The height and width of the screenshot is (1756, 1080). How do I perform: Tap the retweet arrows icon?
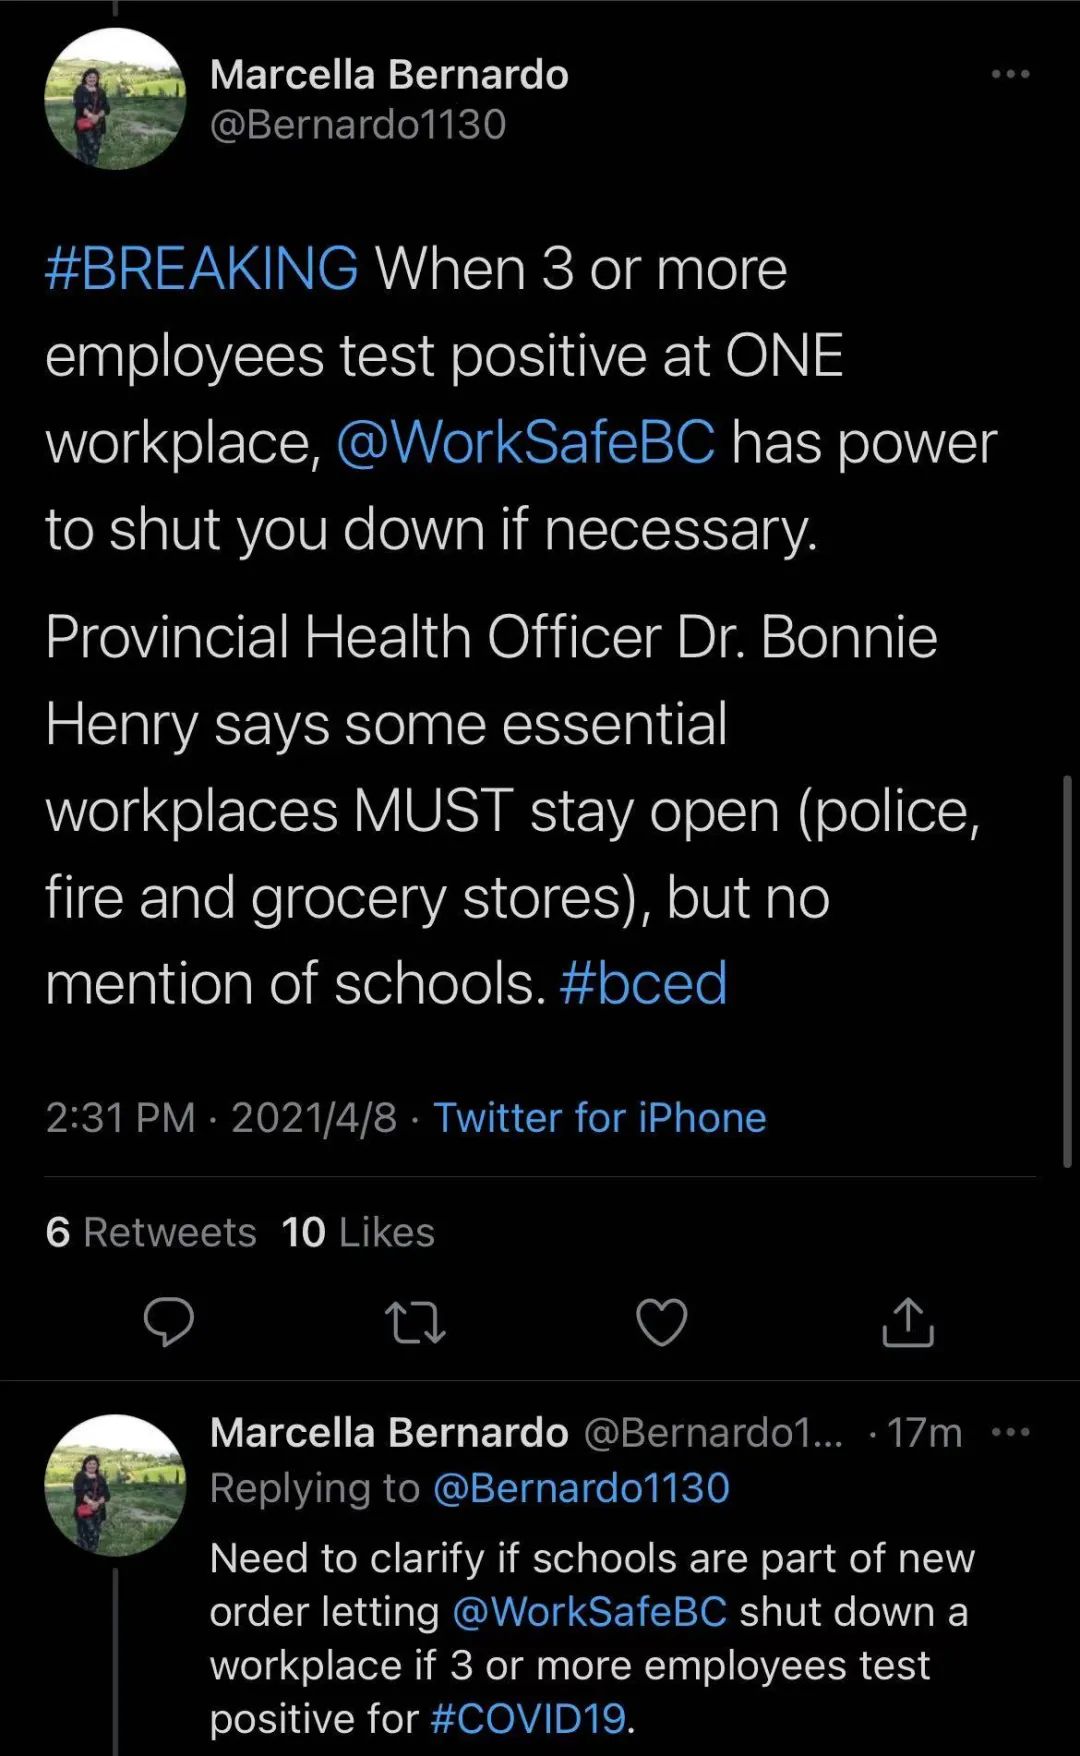click(415, 1322)
